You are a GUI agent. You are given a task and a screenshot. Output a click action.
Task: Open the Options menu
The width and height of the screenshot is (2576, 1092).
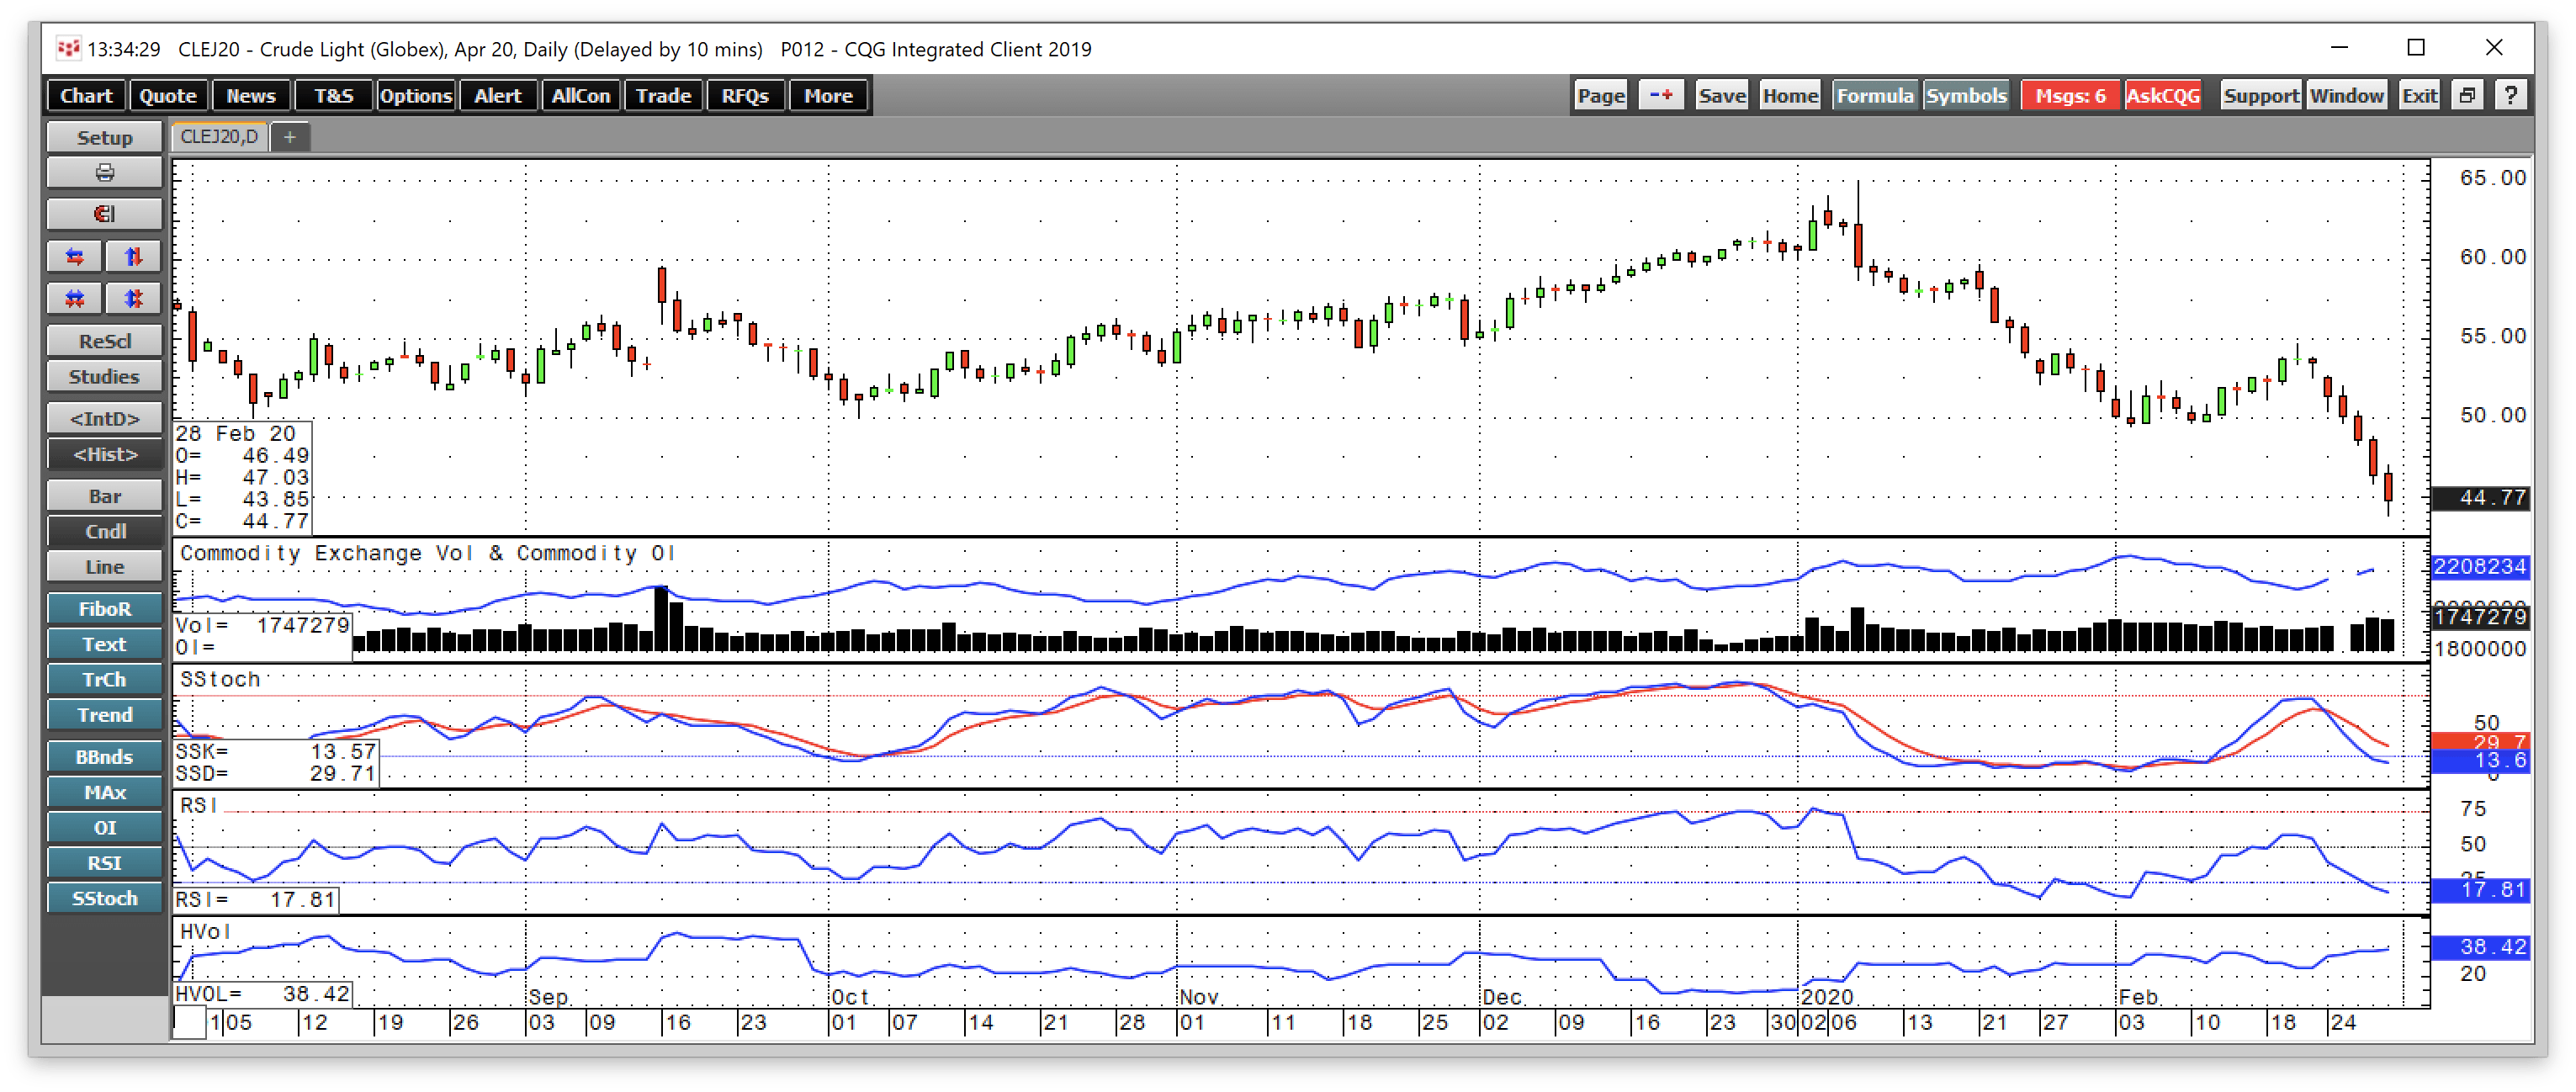tap(415, 96)
